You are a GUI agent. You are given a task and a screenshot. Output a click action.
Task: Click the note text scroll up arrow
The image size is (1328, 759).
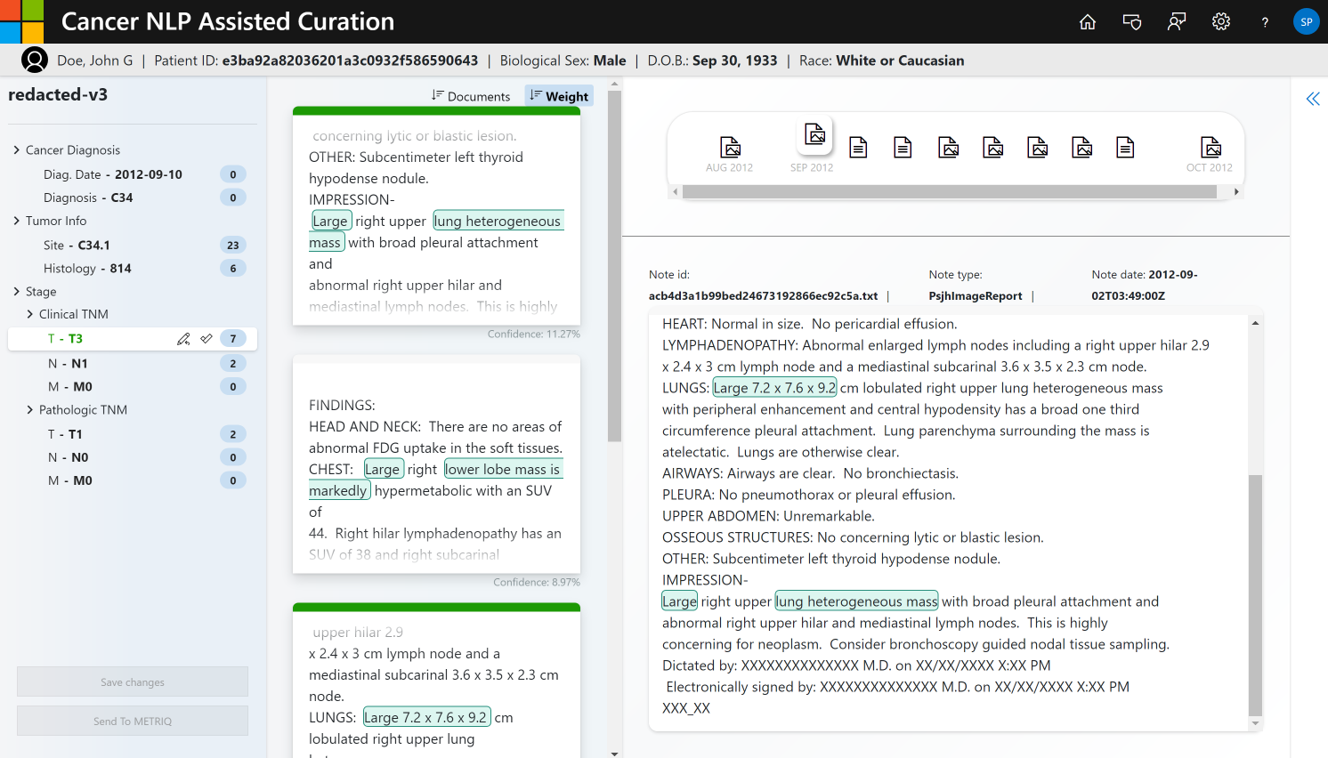[x=1255, y=323]
